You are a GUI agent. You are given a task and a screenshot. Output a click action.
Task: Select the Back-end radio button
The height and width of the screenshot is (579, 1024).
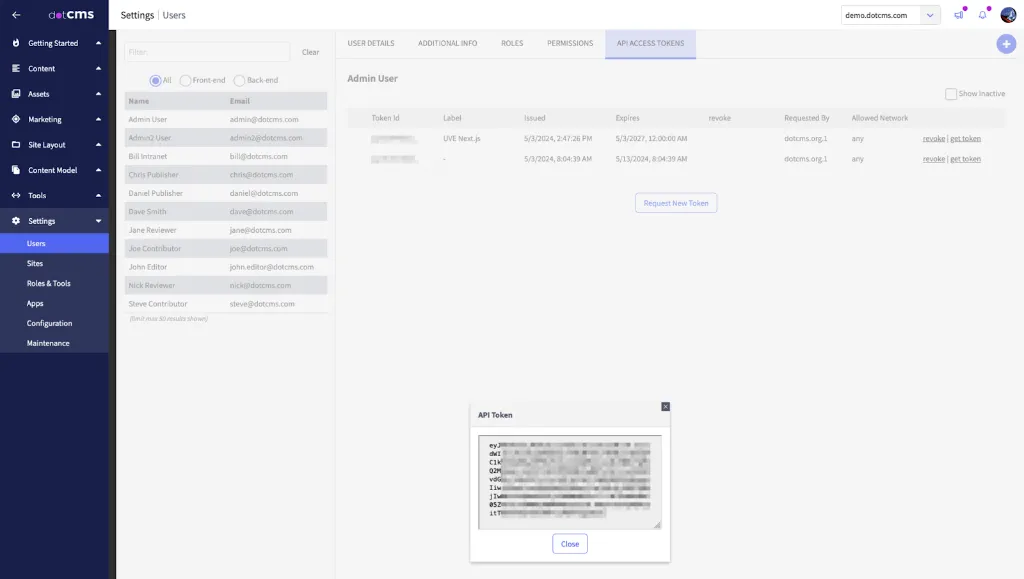(x=239, y=80)
